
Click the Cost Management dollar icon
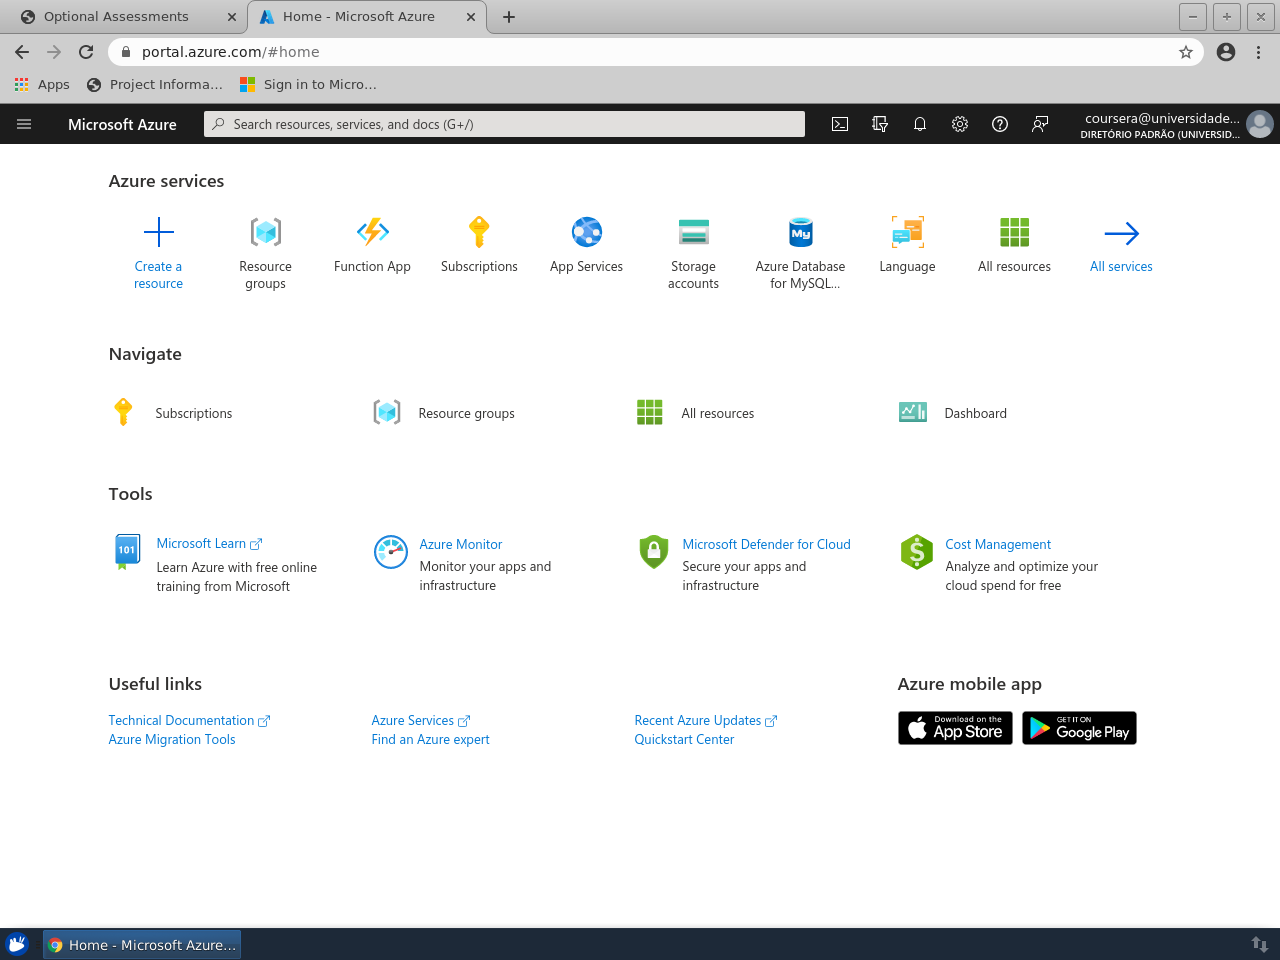point(917,551)
